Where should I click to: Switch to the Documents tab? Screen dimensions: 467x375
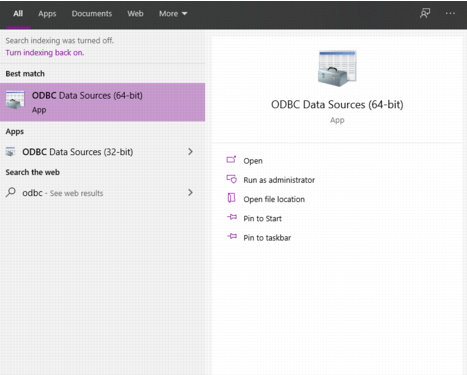pos(92,14)
